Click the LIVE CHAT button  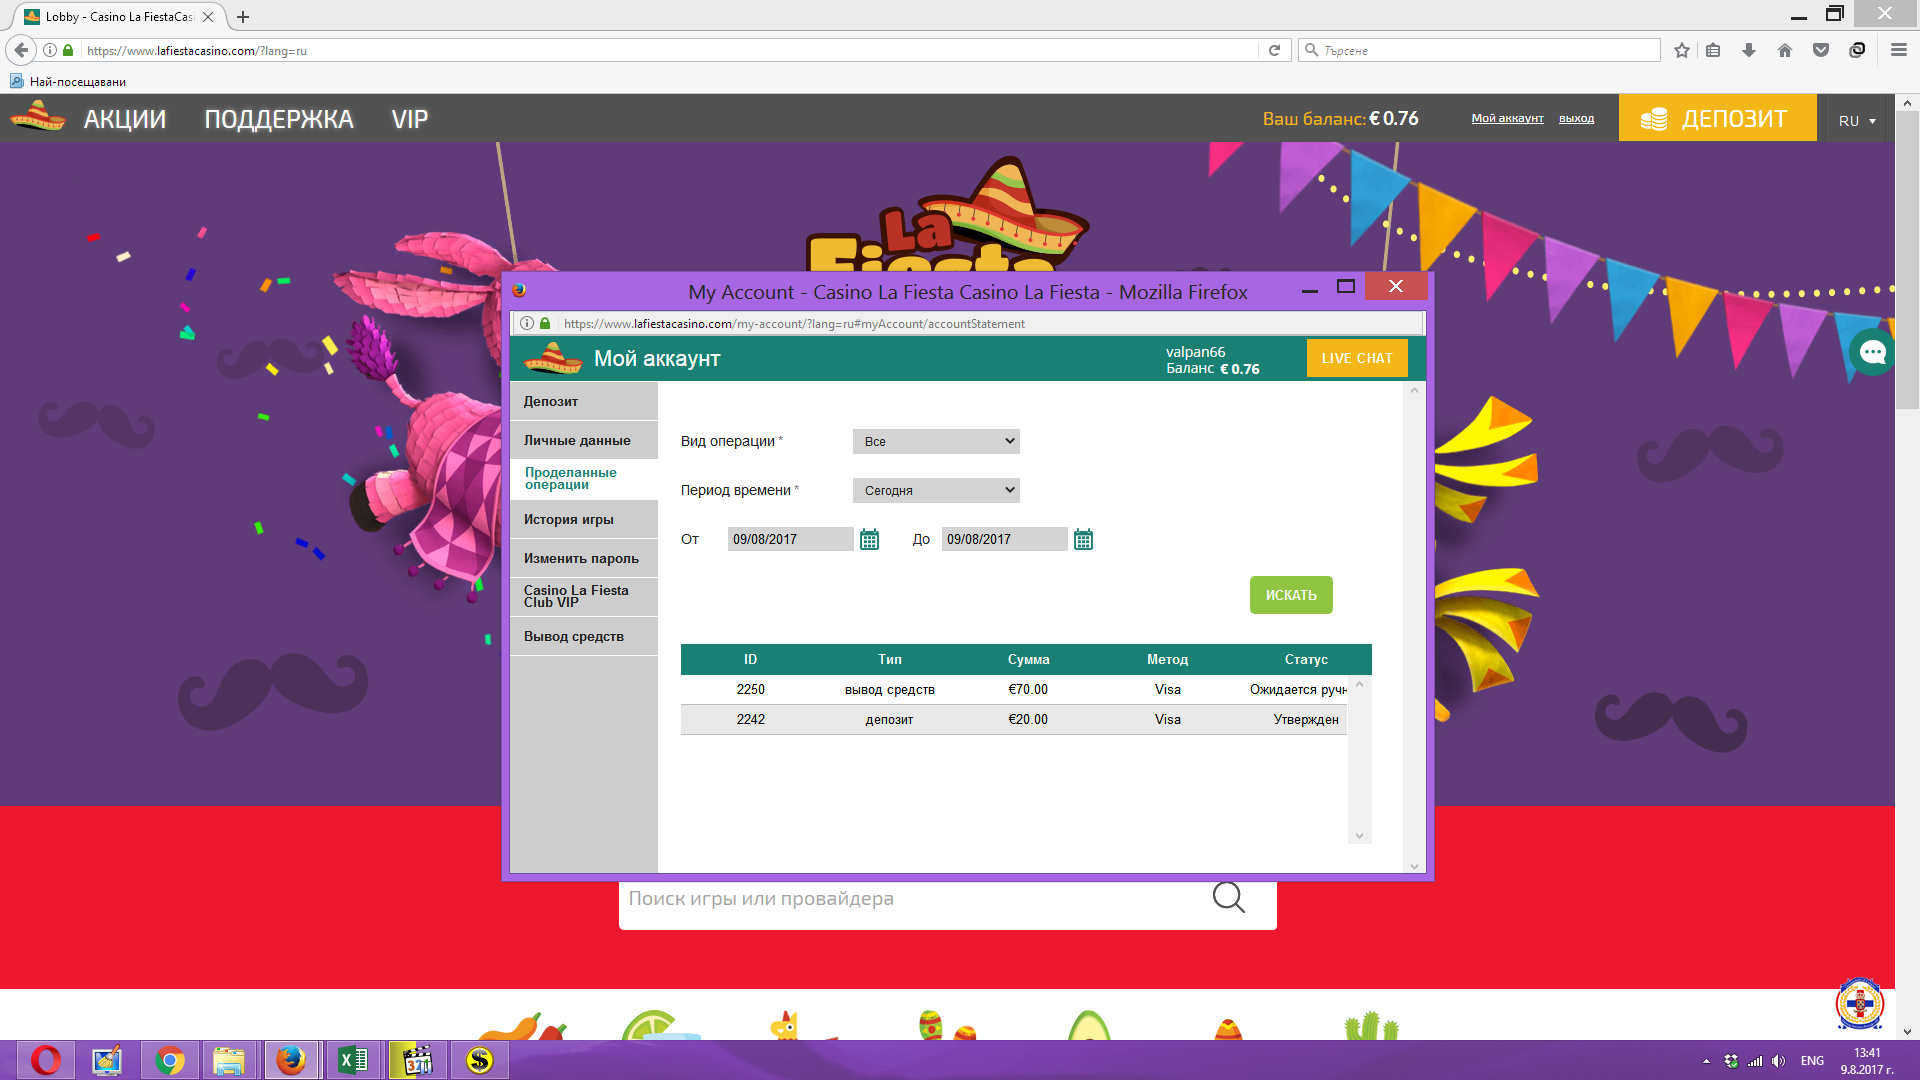click(1357, 358)
